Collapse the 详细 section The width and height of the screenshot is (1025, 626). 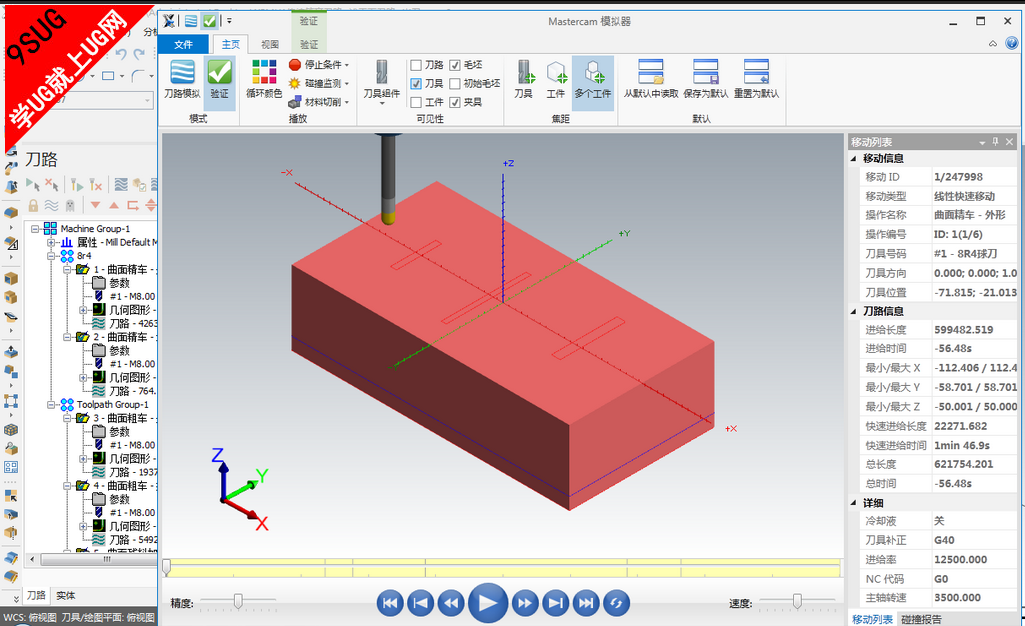click(x=854, y=502)
